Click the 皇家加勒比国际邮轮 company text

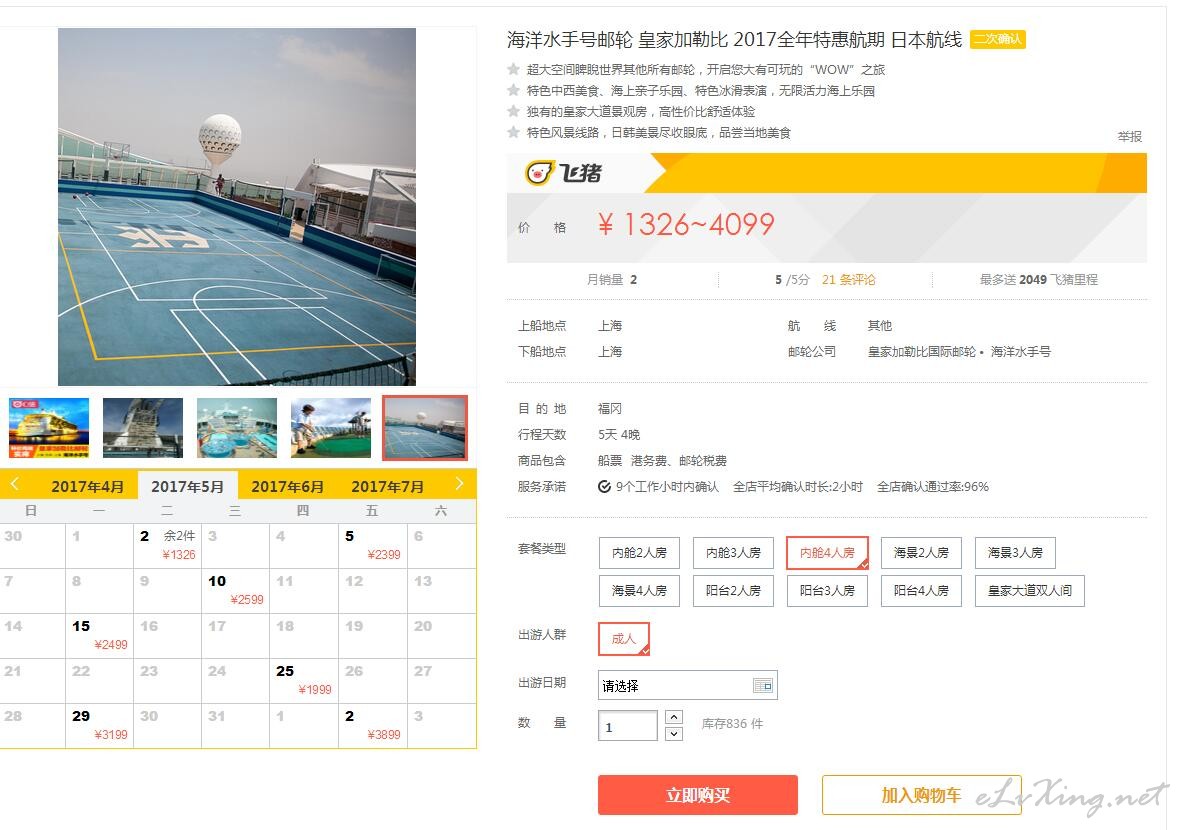[922, 351]
